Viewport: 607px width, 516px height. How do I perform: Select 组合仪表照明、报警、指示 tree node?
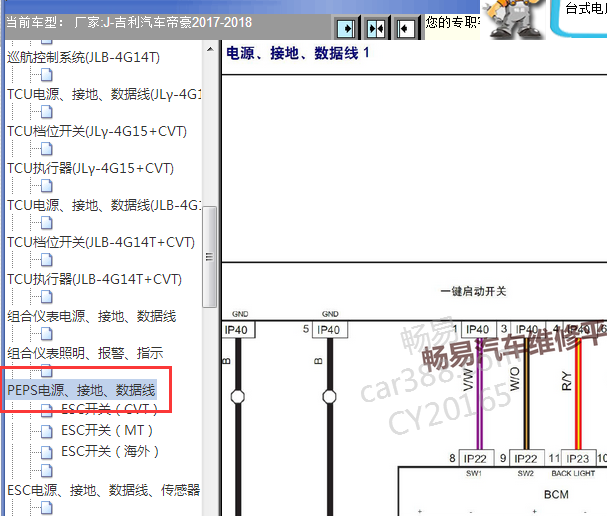(x=85, y=353)
